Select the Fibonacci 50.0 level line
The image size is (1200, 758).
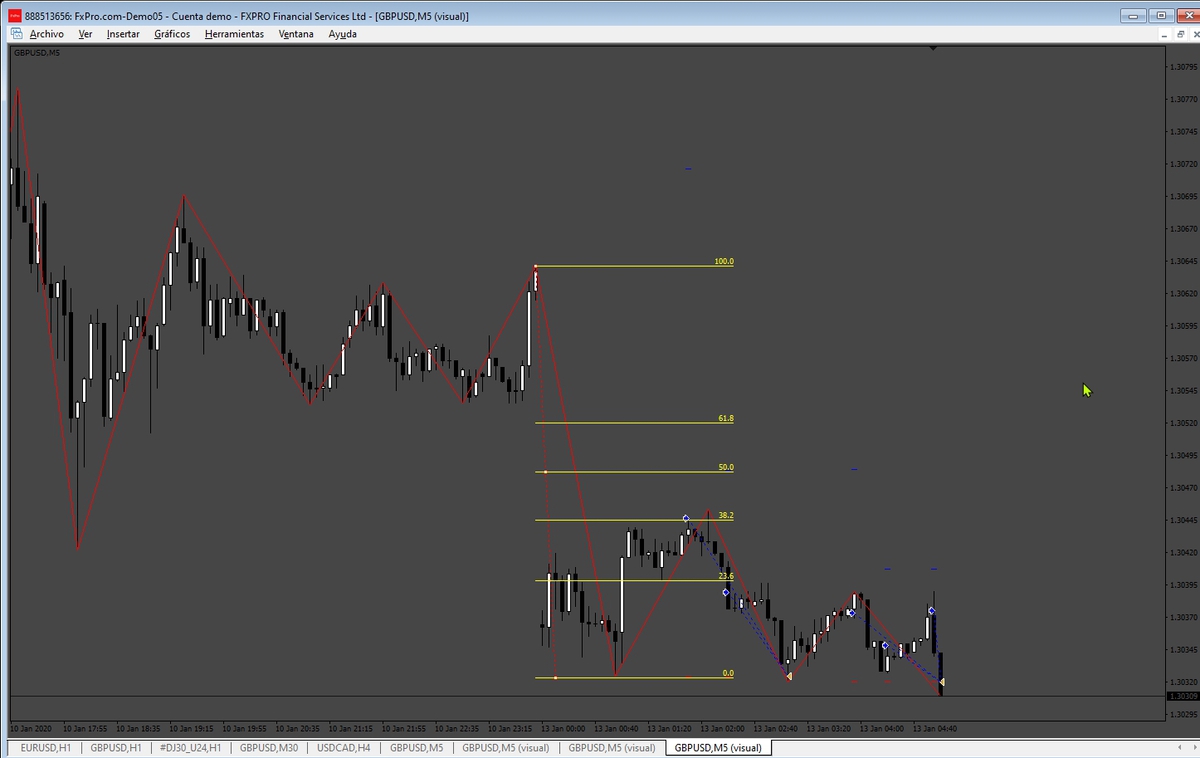pyautogui.click(x=634, y=472)
